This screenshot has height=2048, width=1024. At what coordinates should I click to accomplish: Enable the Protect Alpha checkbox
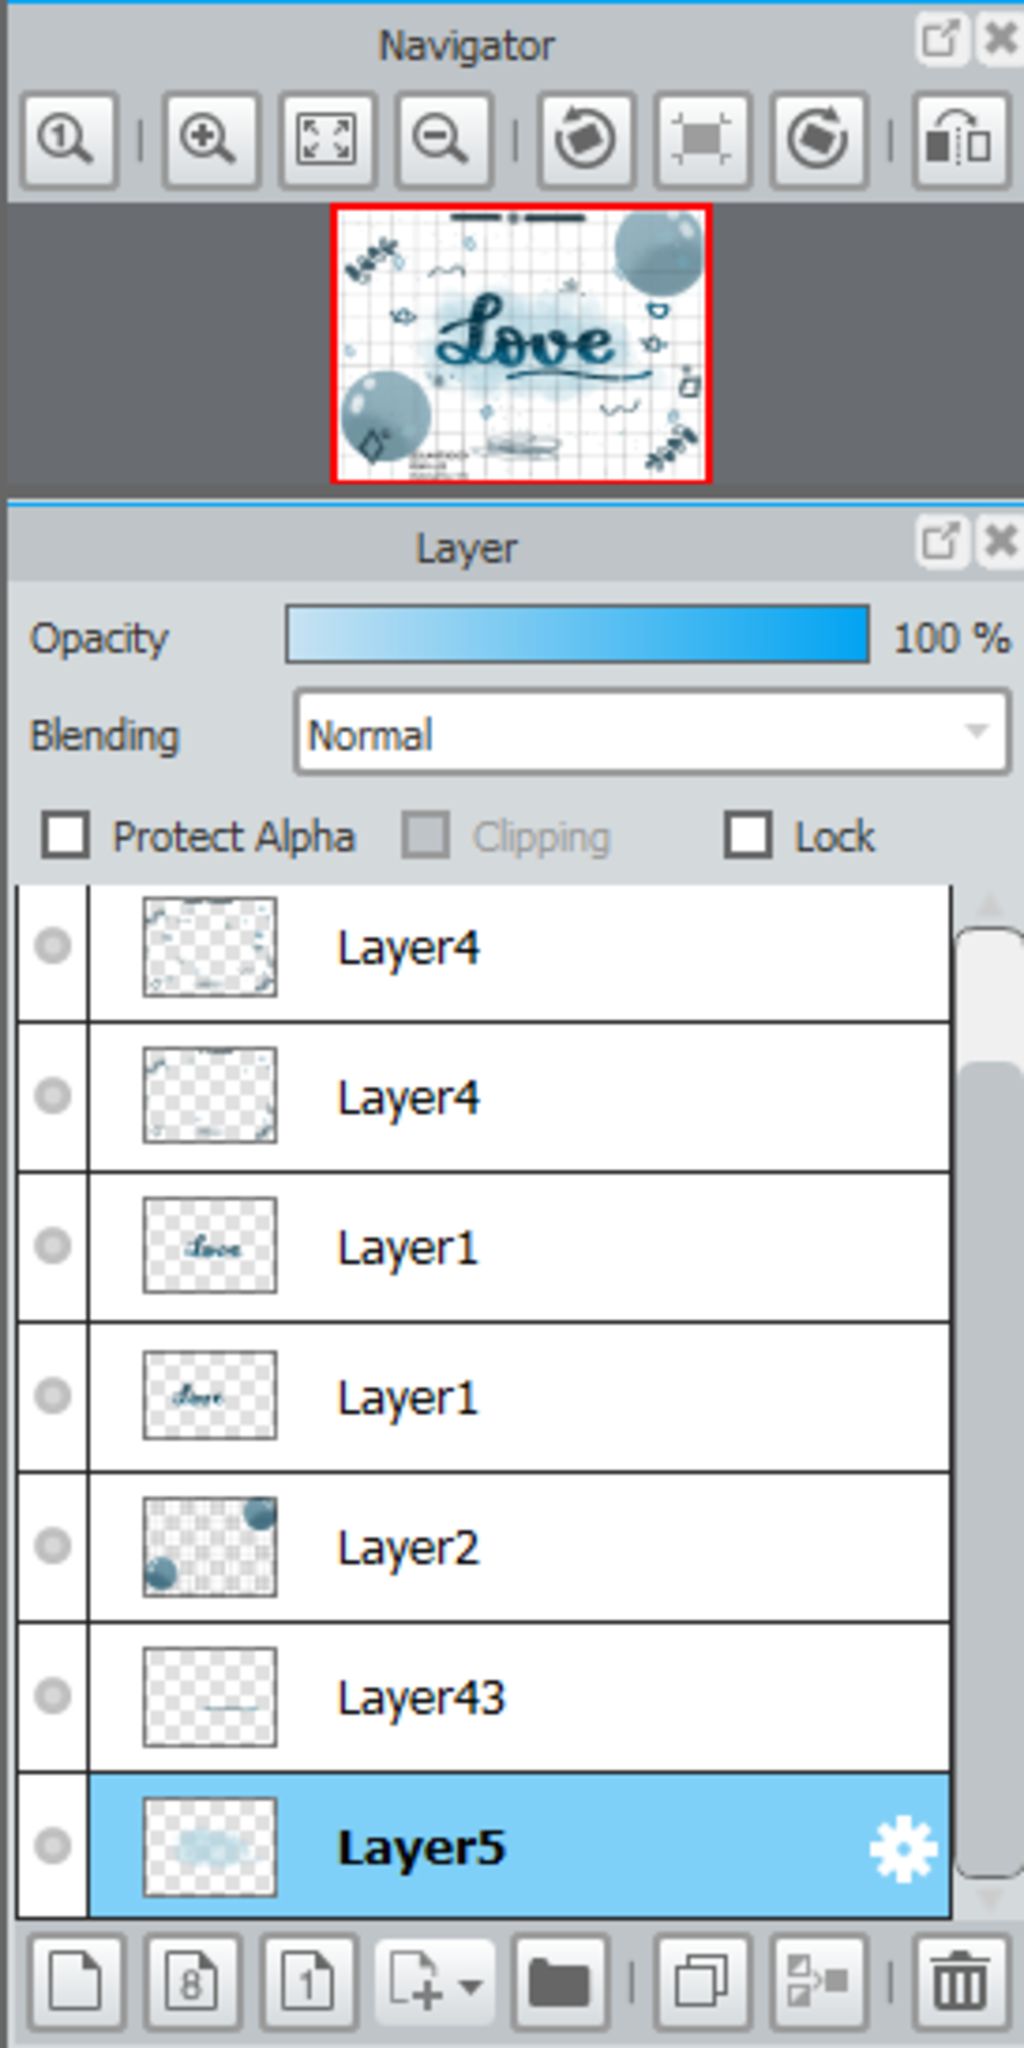66,836
